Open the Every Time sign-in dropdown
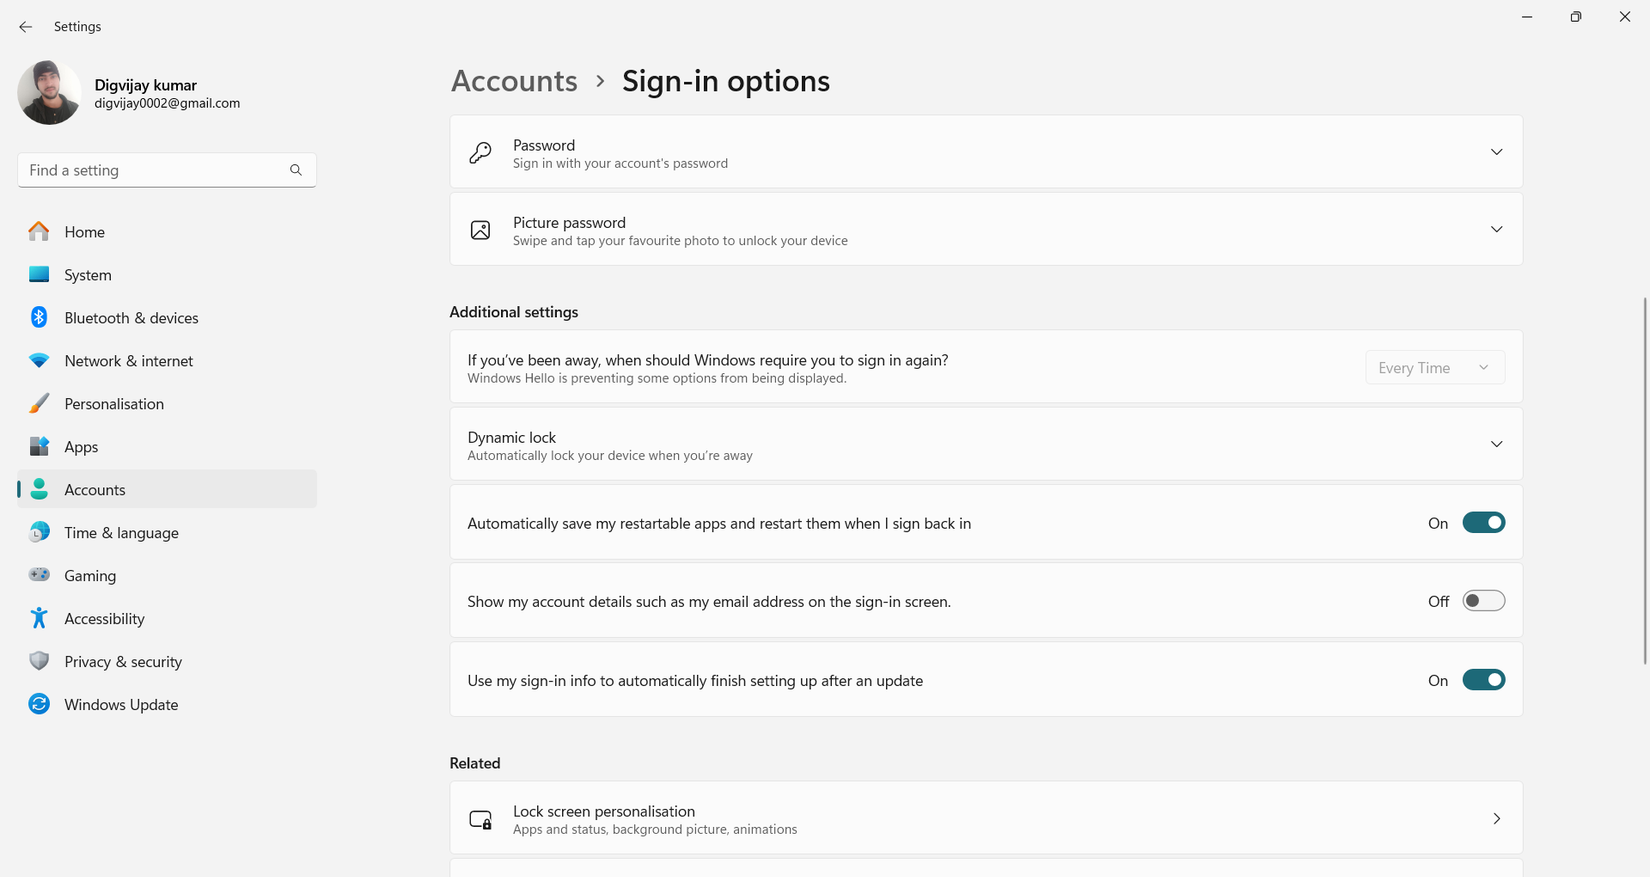 click(x=1434, y=368)
